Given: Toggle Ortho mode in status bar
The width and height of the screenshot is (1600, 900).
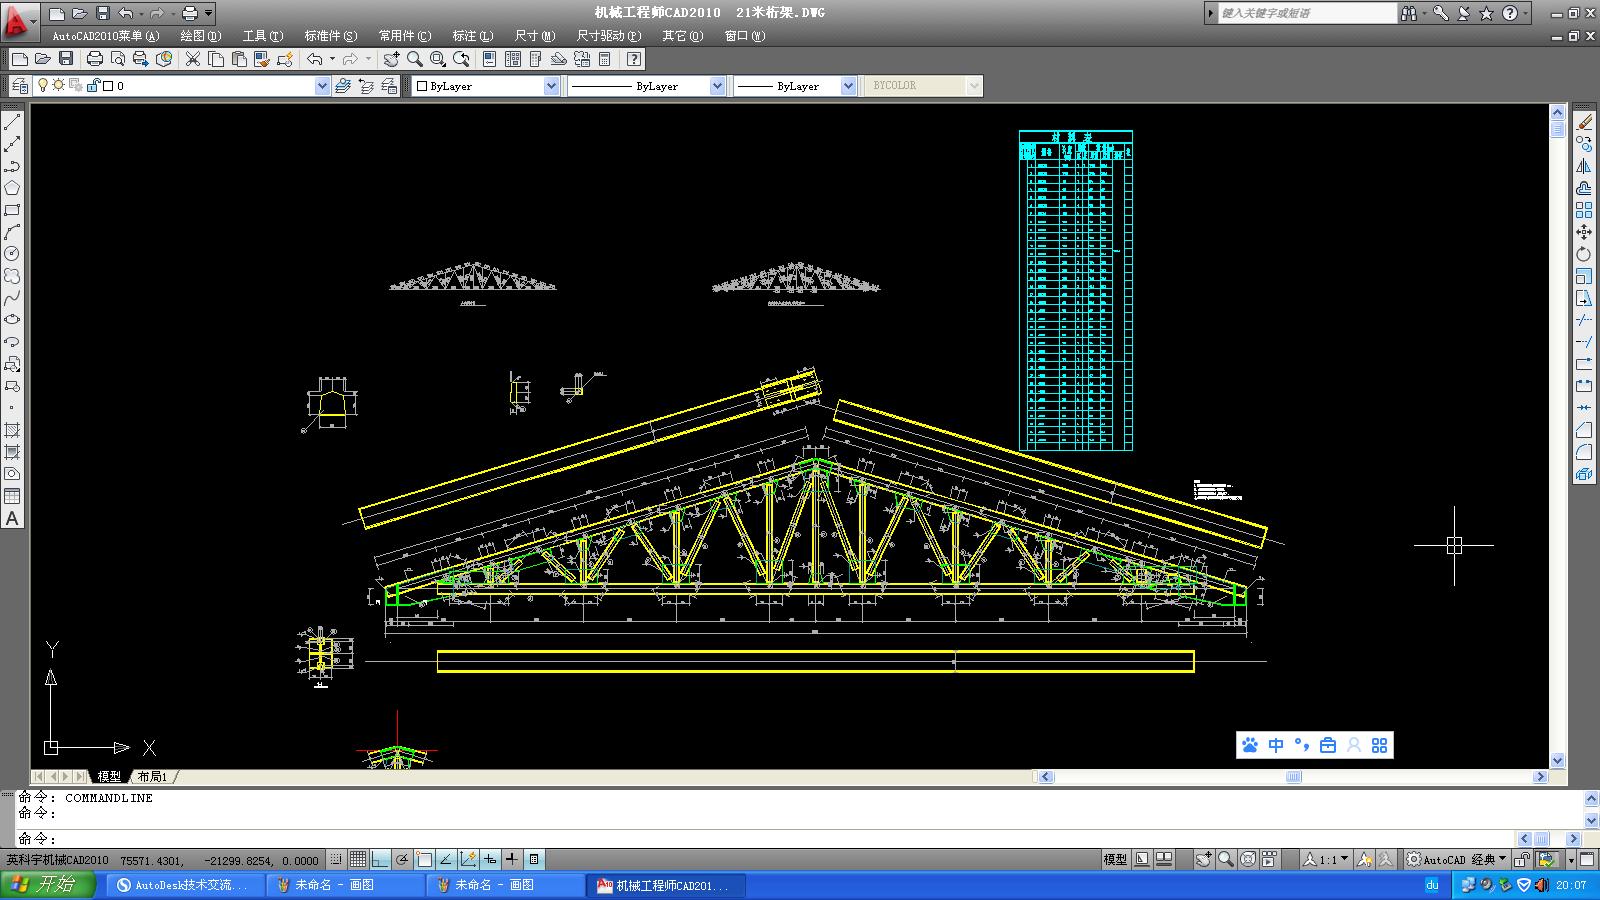Looking at the screenshot, I should click(x=380, y=860).
